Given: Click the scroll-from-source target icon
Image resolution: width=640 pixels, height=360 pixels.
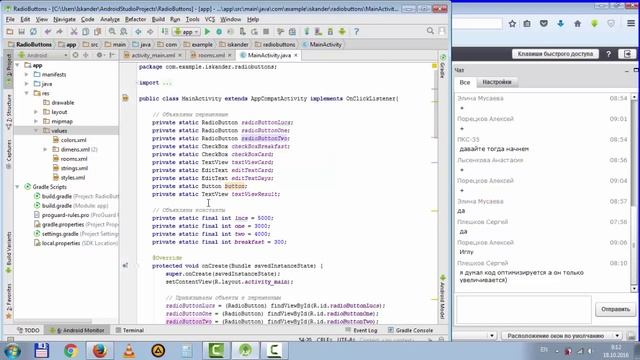Looking at the screenshot, I should [x=76, y=55].
